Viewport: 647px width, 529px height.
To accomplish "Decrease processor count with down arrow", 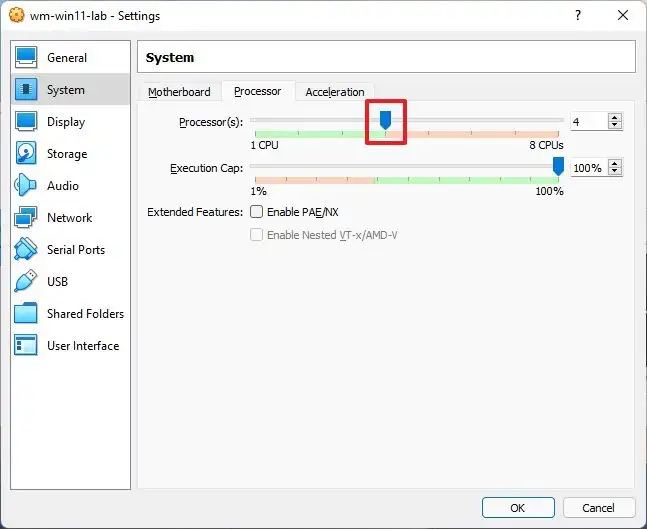I will click(x=615, y=125).
